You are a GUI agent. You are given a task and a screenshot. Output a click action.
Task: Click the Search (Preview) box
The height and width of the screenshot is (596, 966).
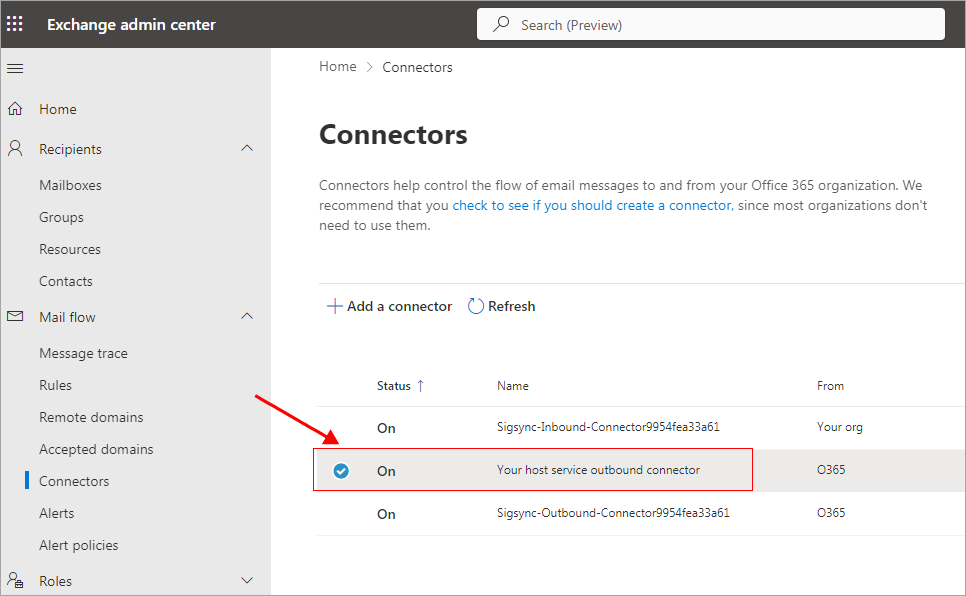click(x=710, y=25)
